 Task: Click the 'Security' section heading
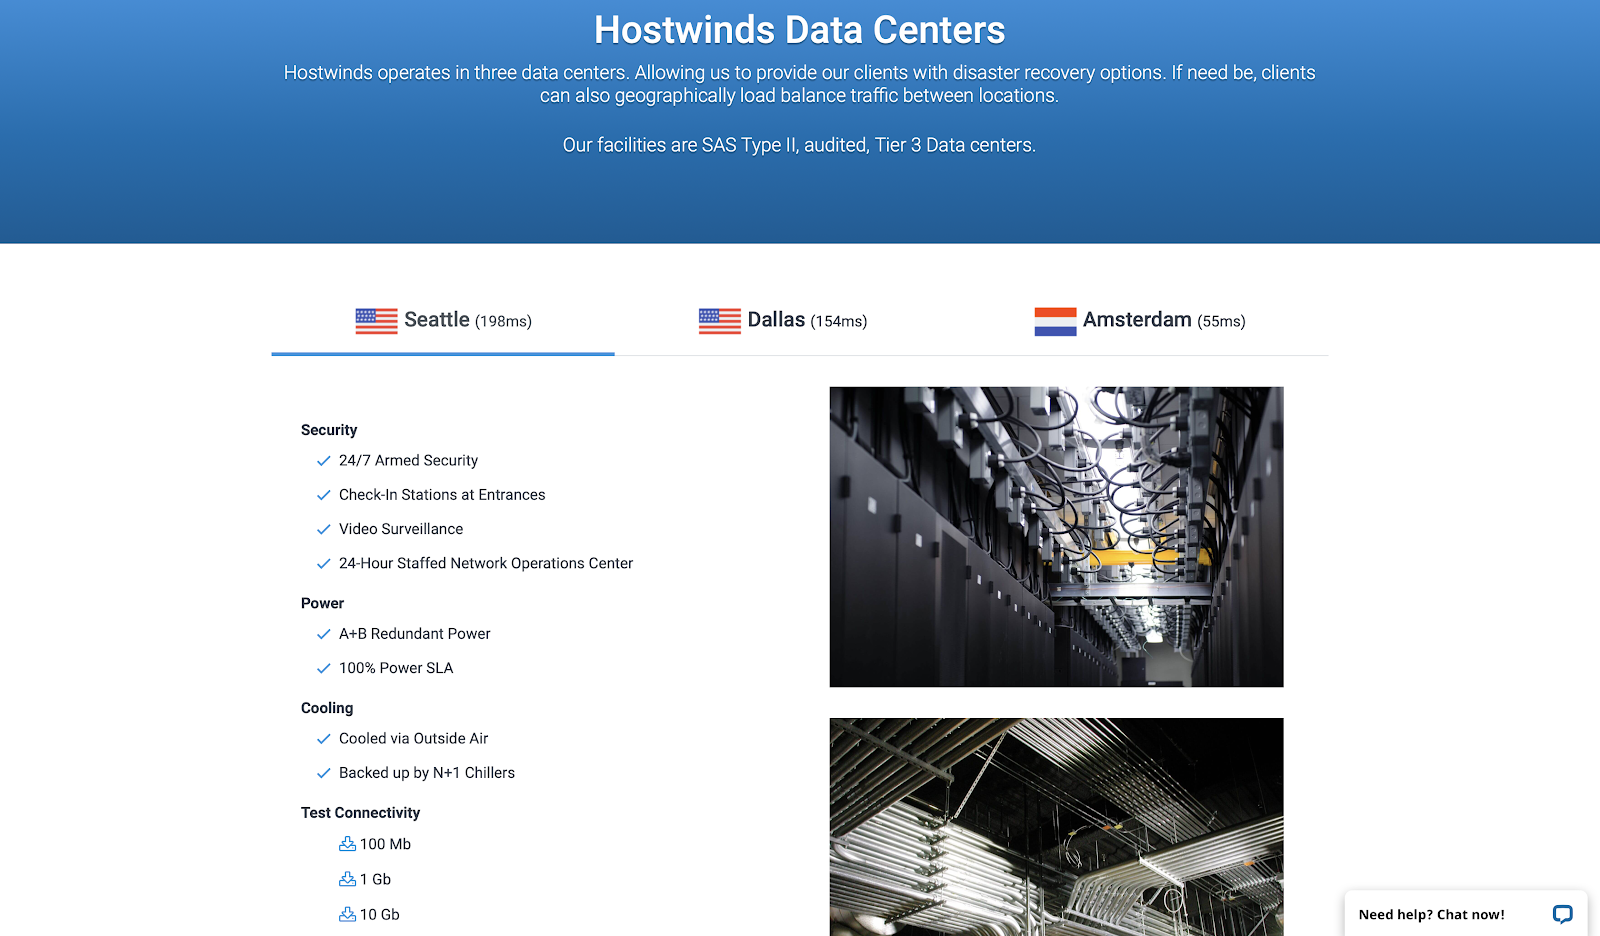[x=329, y=430]
